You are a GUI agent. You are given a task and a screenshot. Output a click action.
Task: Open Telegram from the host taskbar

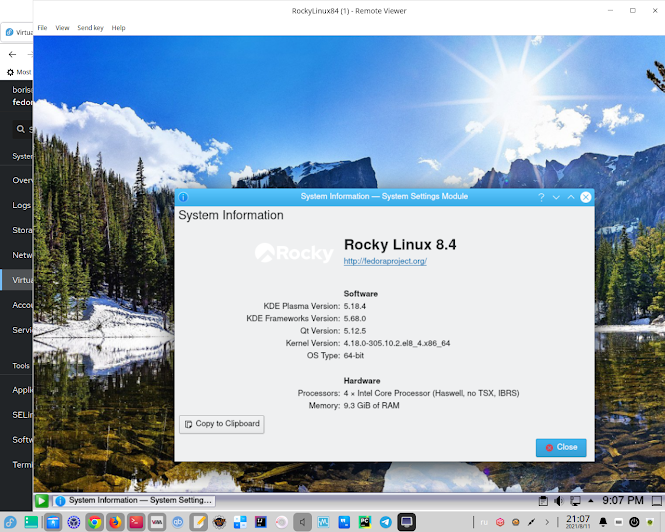pos(386,522)
